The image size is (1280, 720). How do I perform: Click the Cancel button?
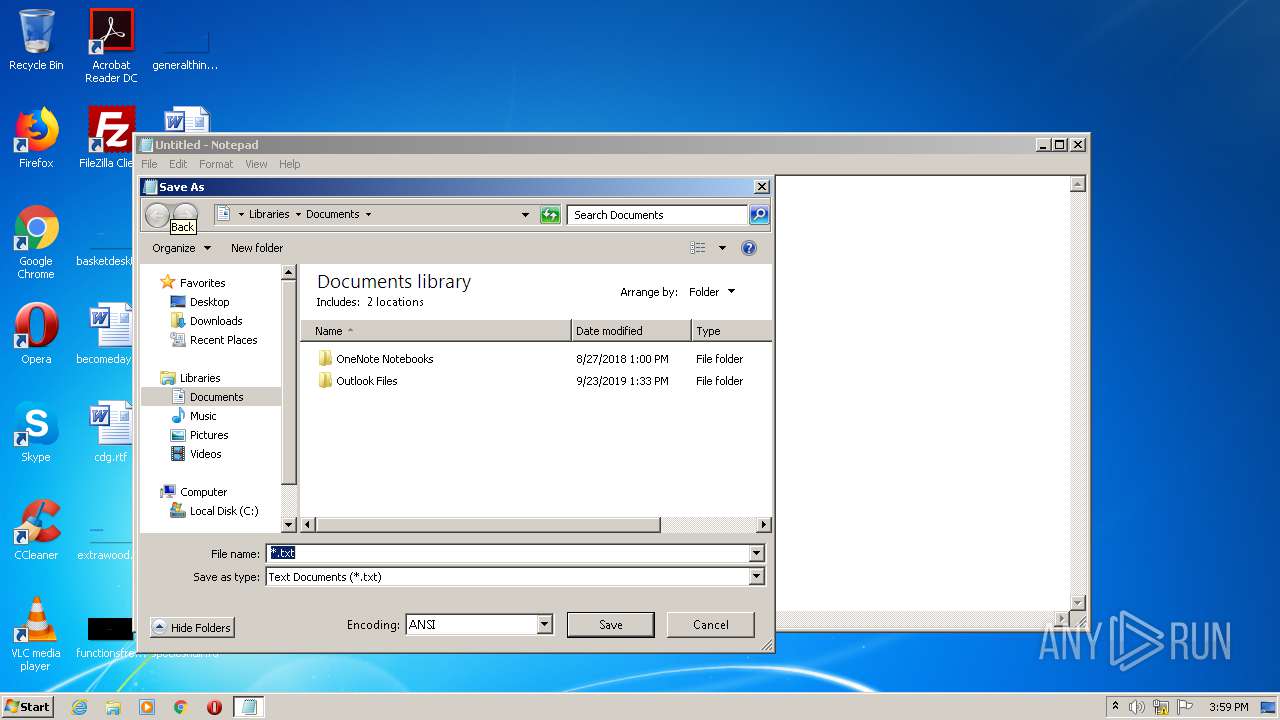coord(711,625)
